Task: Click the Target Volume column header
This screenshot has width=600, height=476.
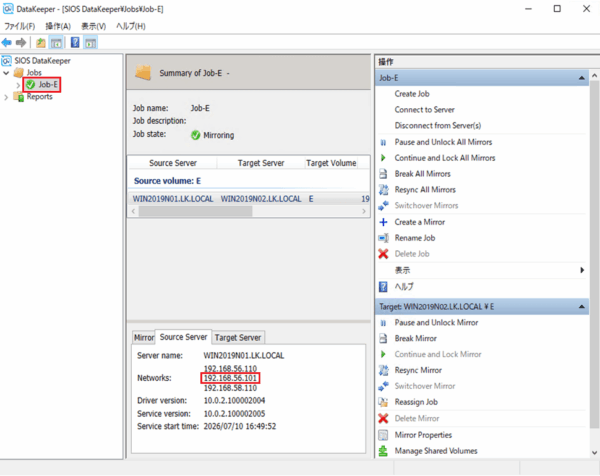Action: coord(331,163)
